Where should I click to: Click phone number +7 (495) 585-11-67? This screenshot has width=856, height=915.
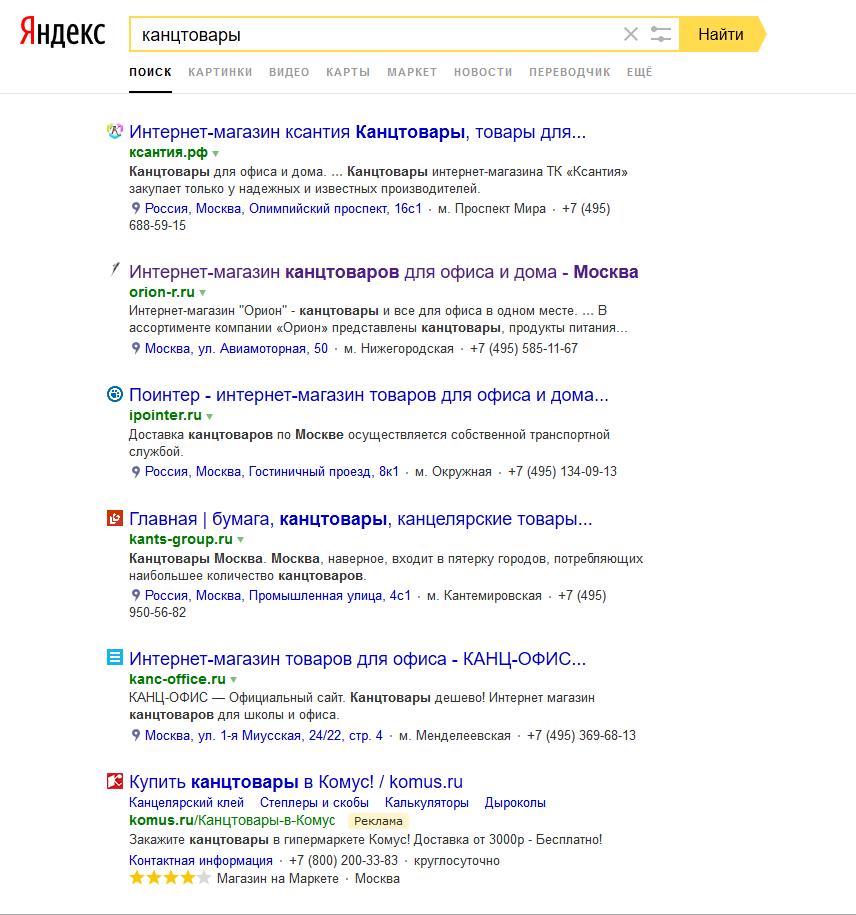pyautogui.click(x=524, y=348)
